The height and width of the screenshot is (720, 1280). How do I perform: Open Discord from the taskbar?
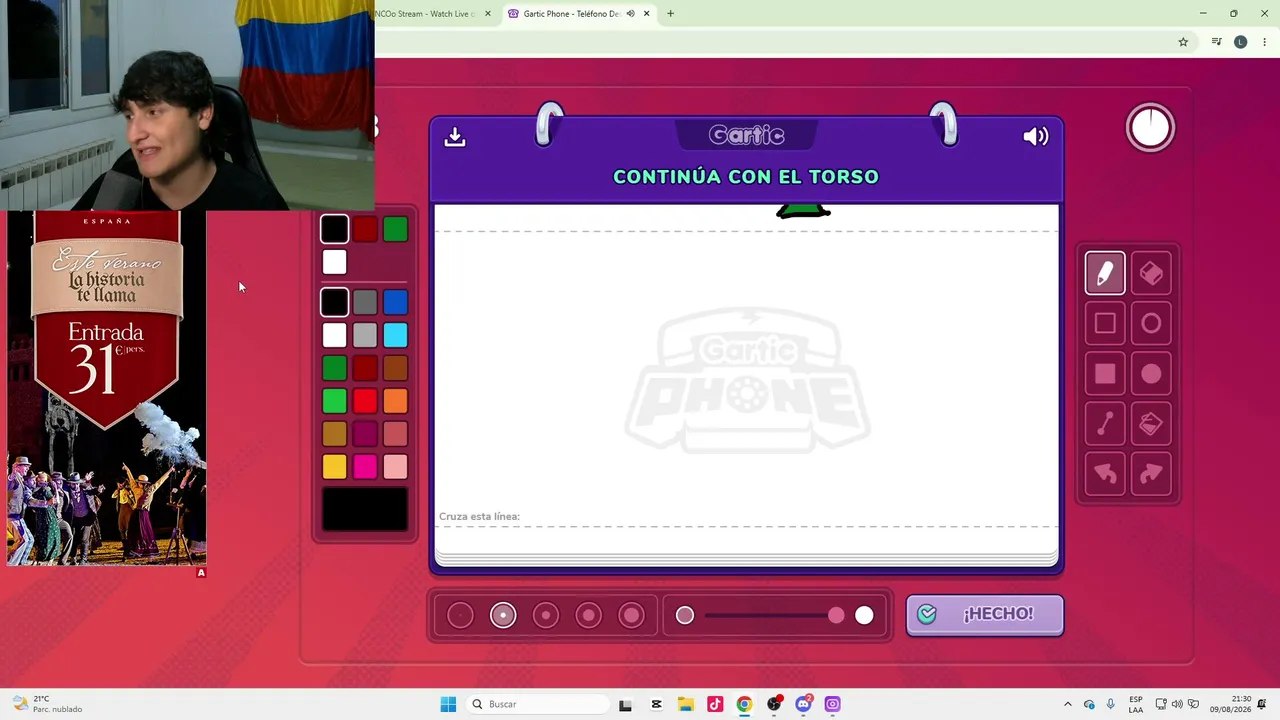click(803, 704)
